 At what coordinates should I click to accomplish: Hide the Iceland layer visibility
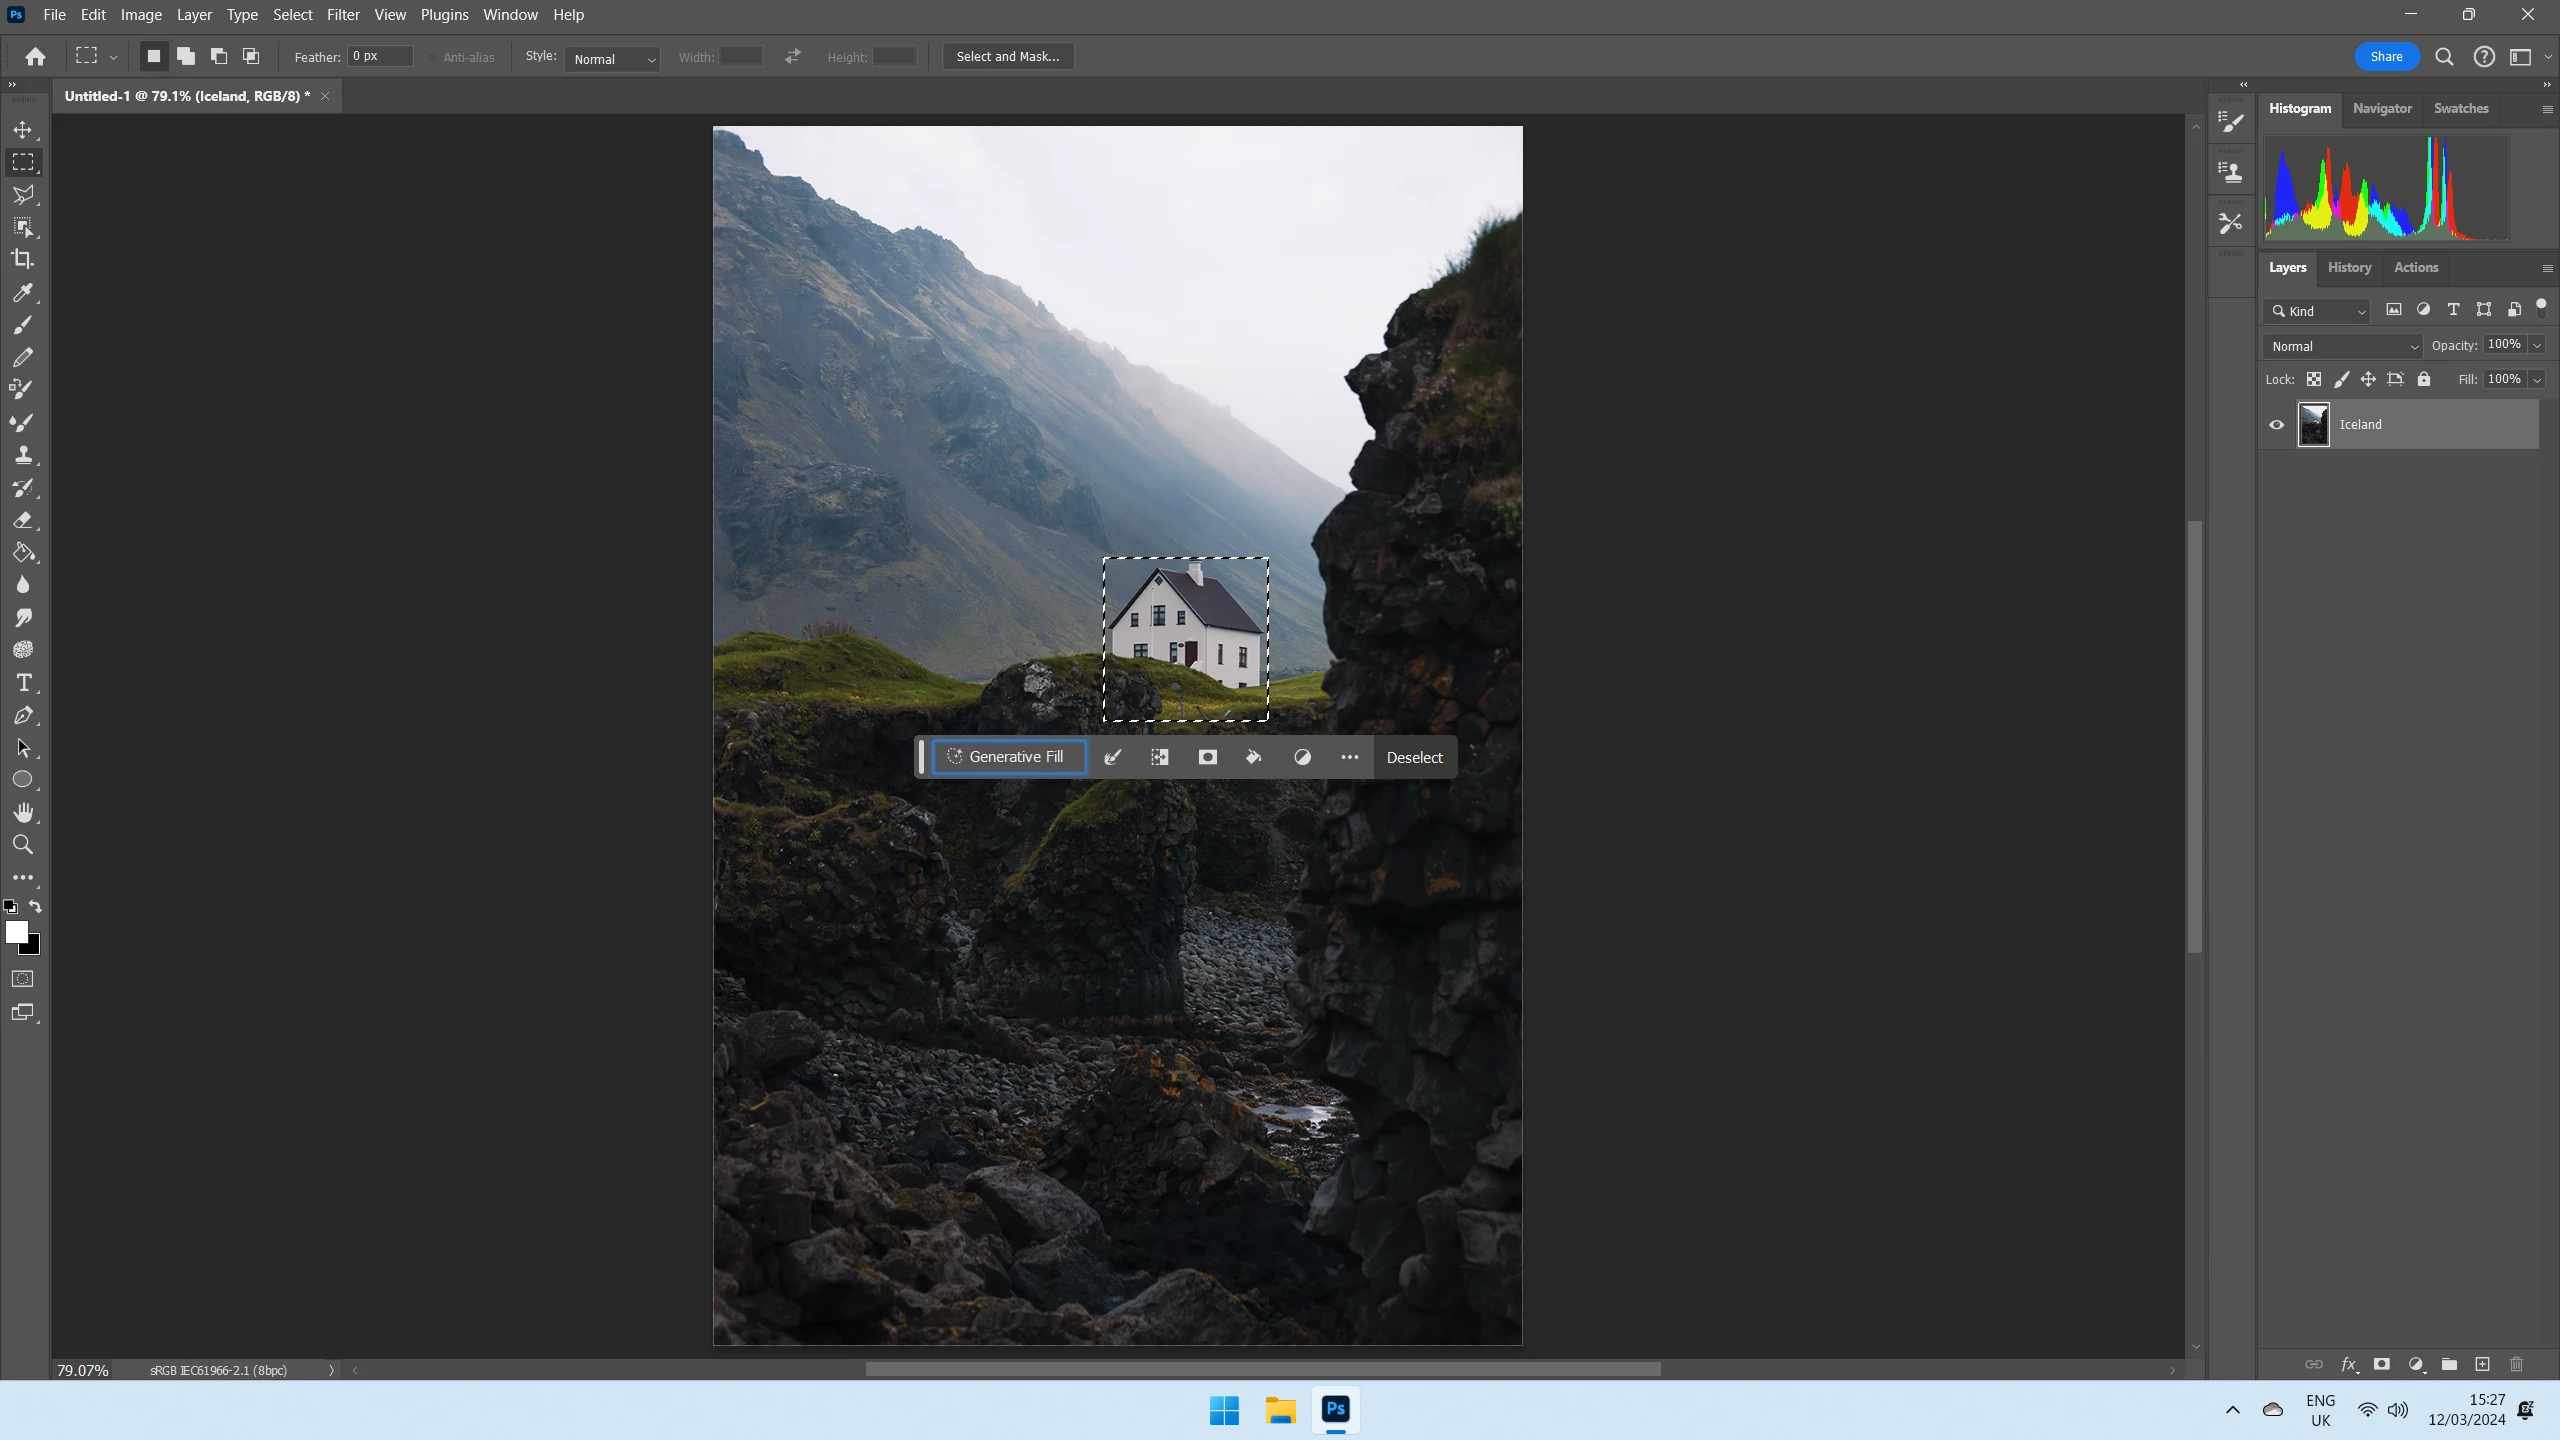click(2277, 425)
